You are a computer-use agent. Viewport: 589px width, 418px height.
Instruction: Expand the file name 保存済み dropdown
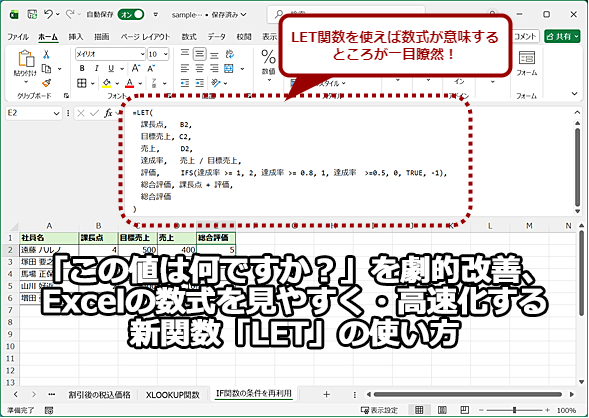pyautogui.click(x=243, y=15)
